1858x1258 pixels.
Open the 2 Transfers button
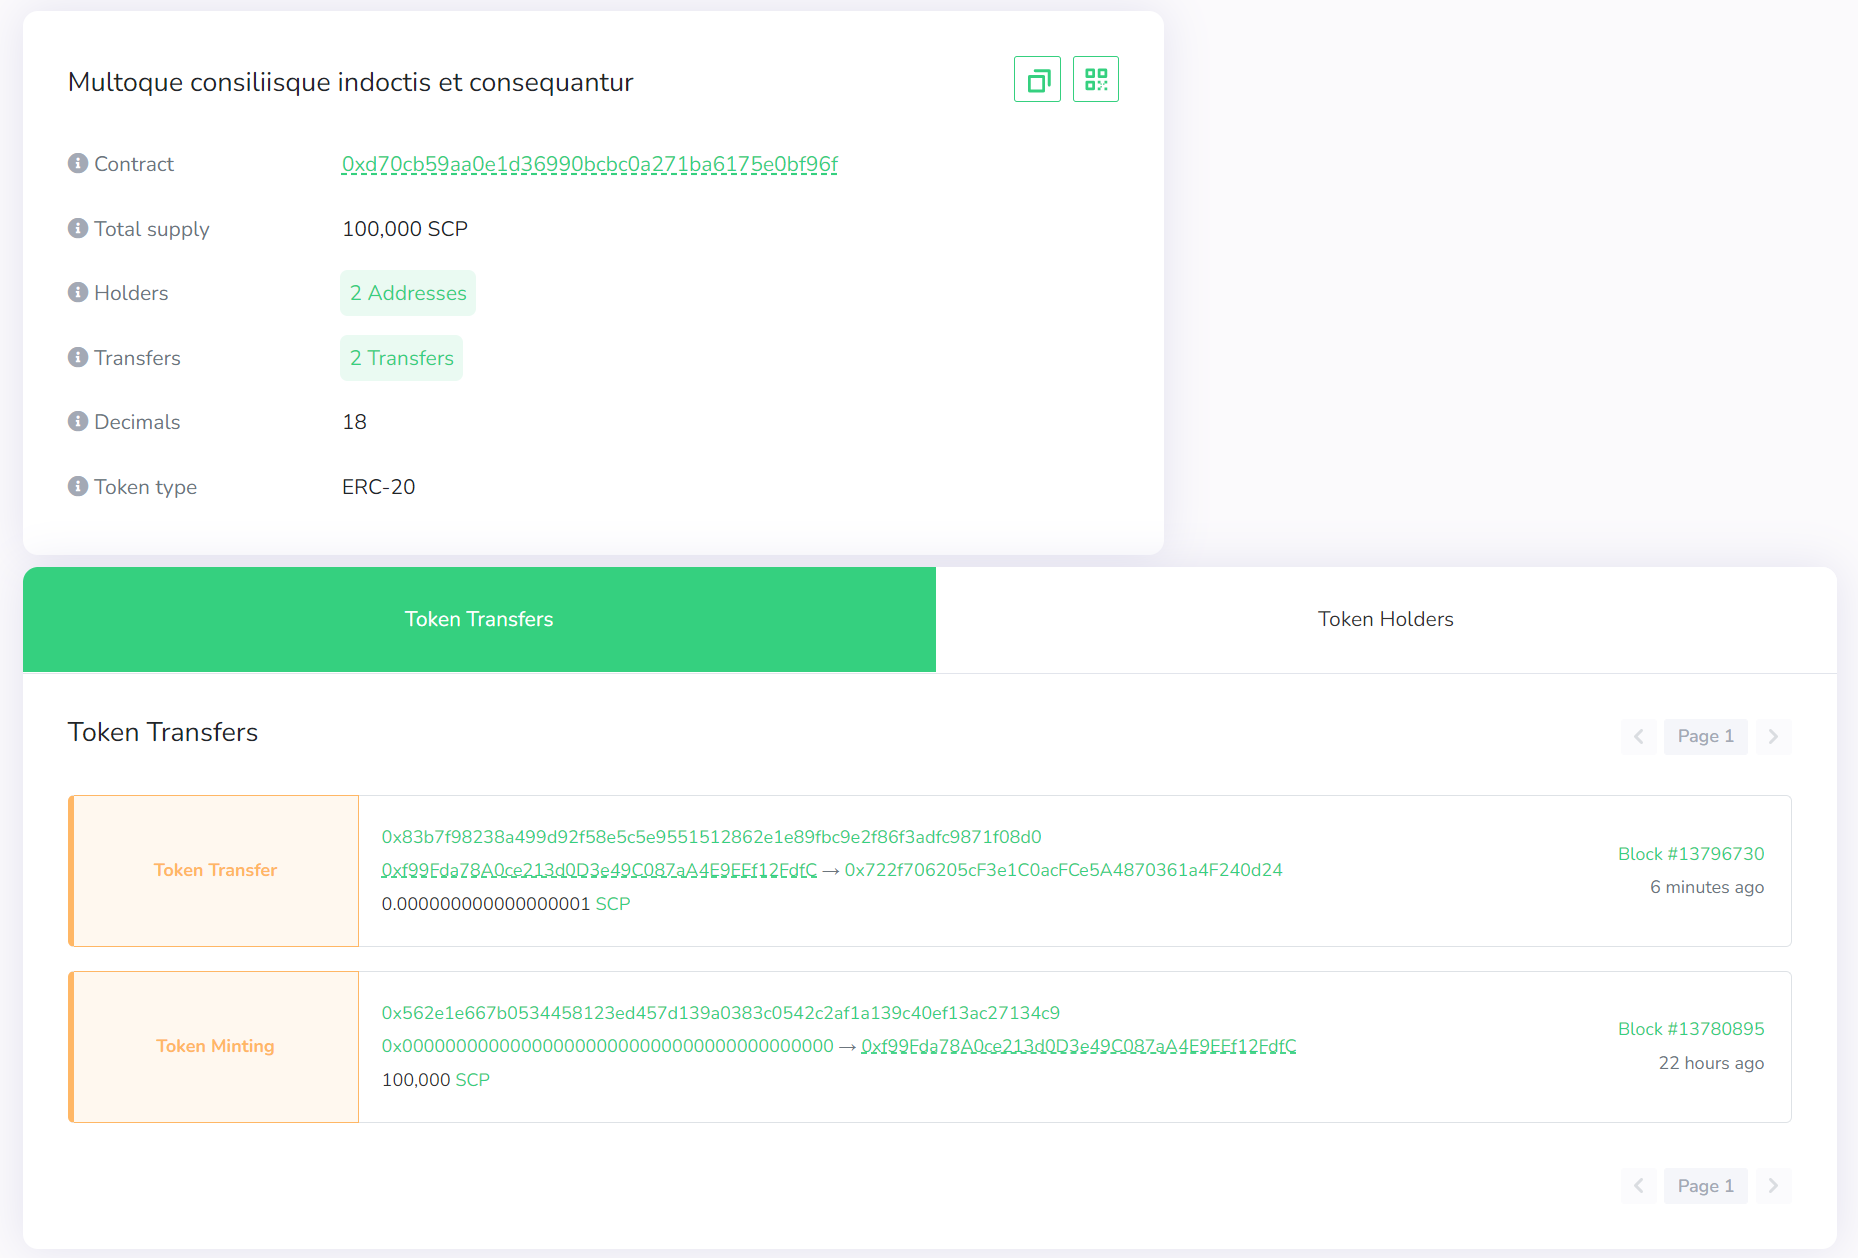(x=401, y=358)
